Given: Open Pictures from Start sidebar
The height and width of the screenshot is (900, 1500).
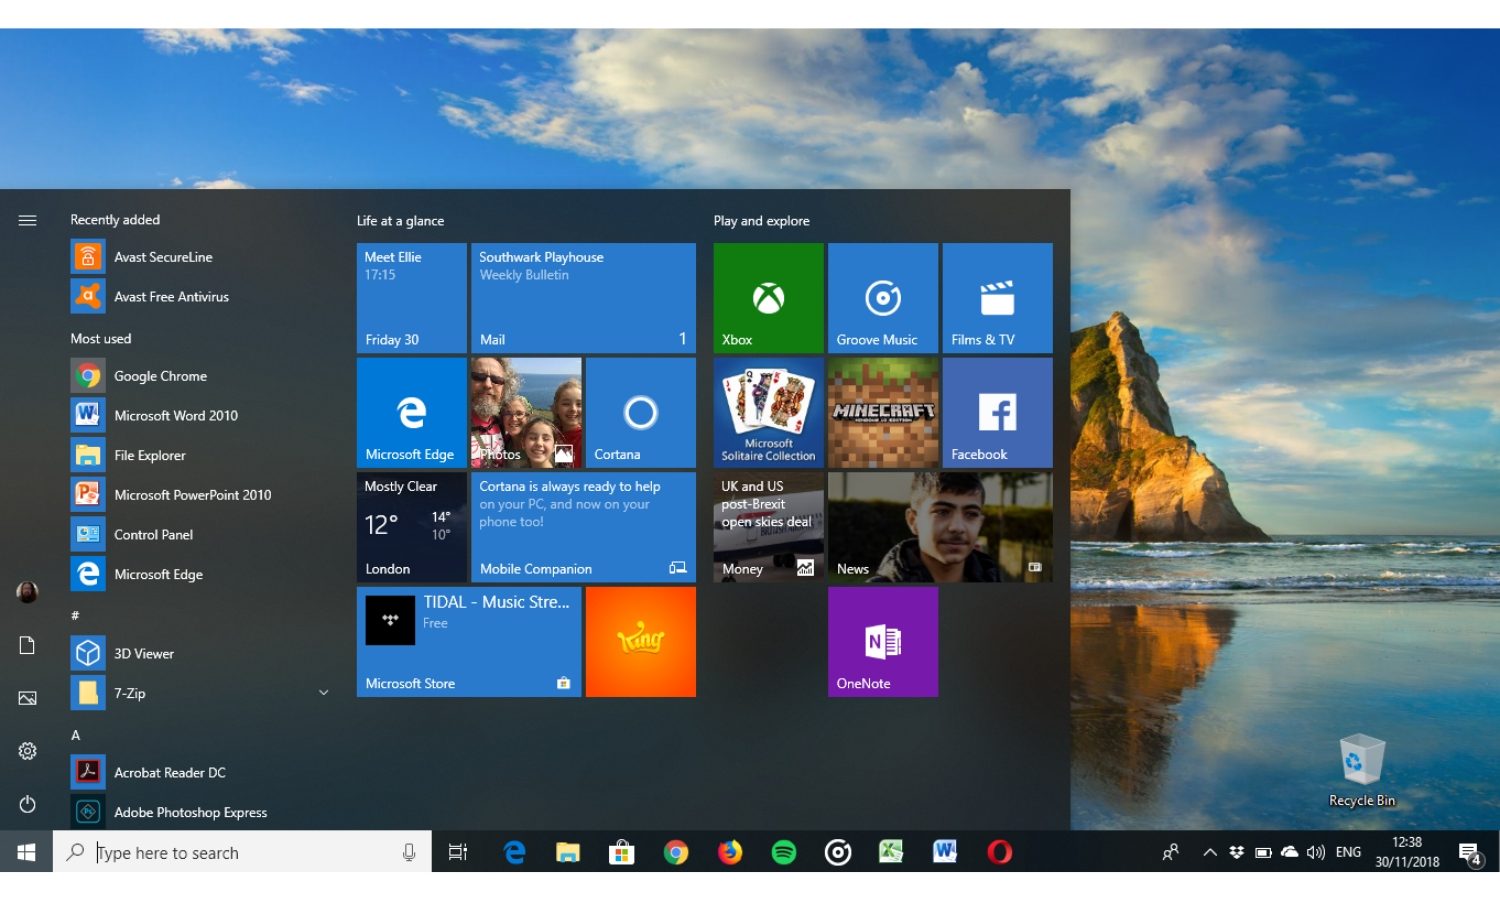Looking at the screenshot, I should pyautogui.click(x=27, y=698).
